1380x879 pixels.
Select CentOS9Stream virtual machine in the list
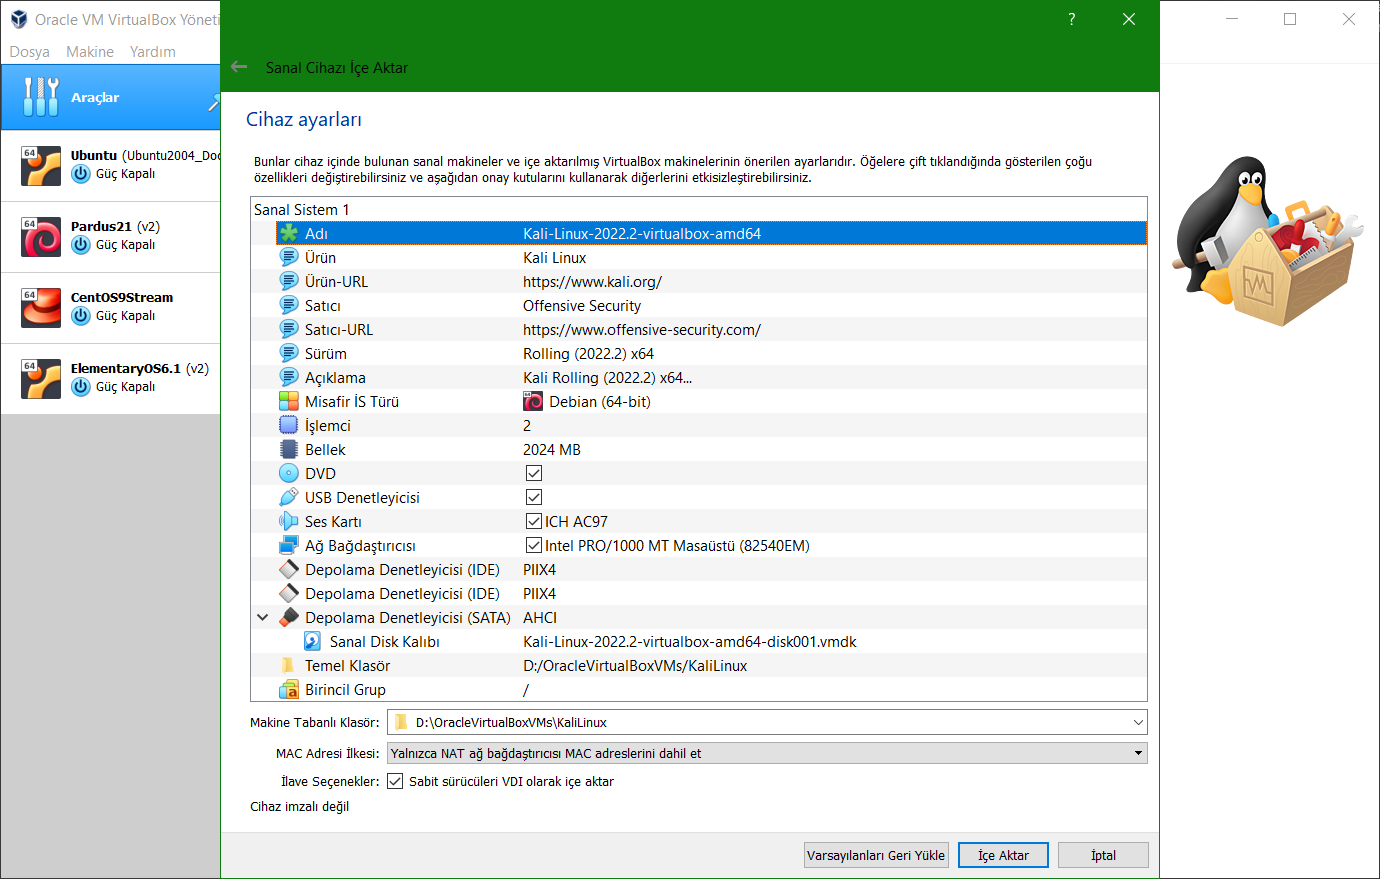(x=110, y=307)
